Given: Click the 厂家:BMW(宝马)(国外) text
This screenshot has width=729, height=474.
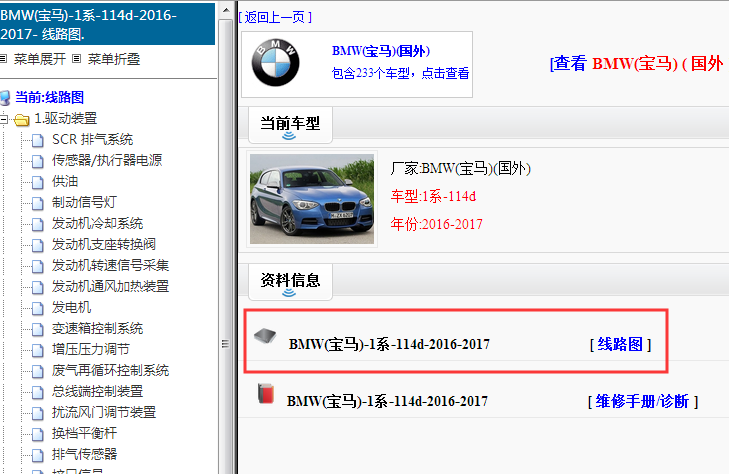Looking at the screenshot, I should 461,168.
